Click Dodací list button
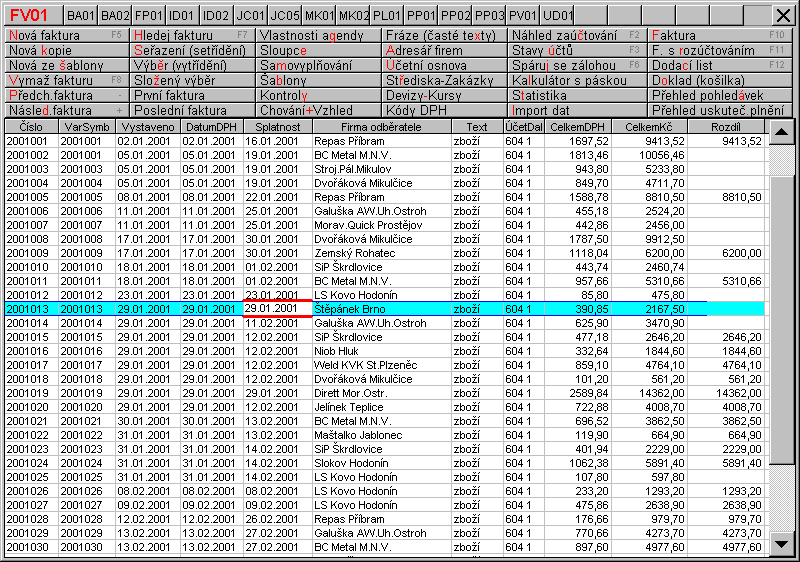The height and width of the screenshot is (562, 800). (720, 65)
